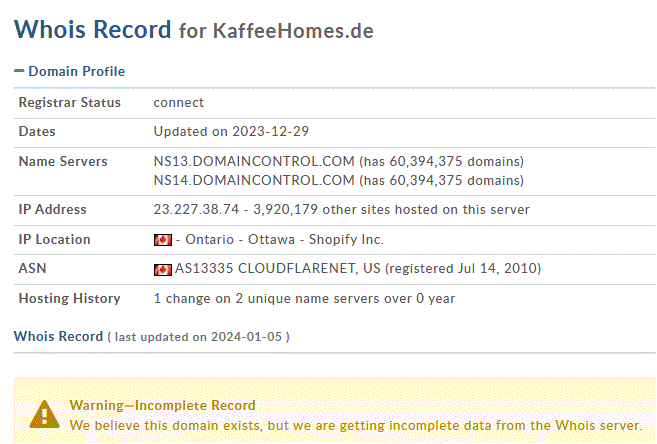
Task: Click the Registrar Status value connect
Action: (x=178, y=103)
